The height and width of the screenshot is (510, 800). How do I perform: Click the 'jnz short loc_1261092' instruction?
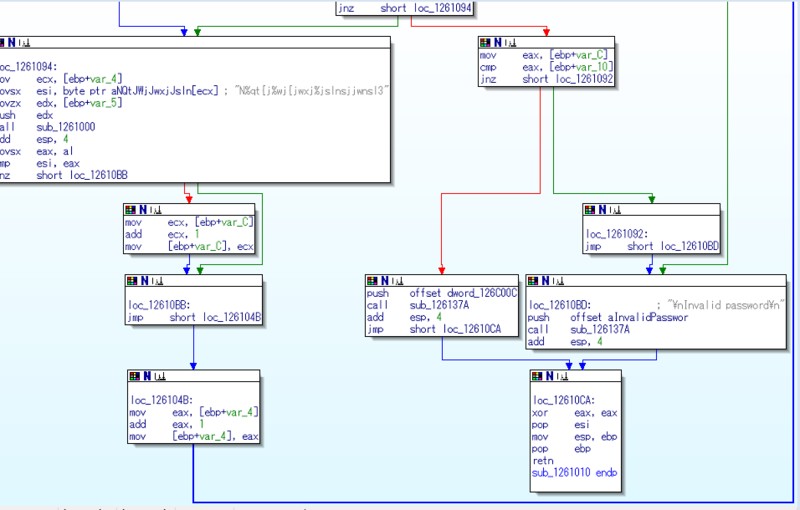(546, 79)
